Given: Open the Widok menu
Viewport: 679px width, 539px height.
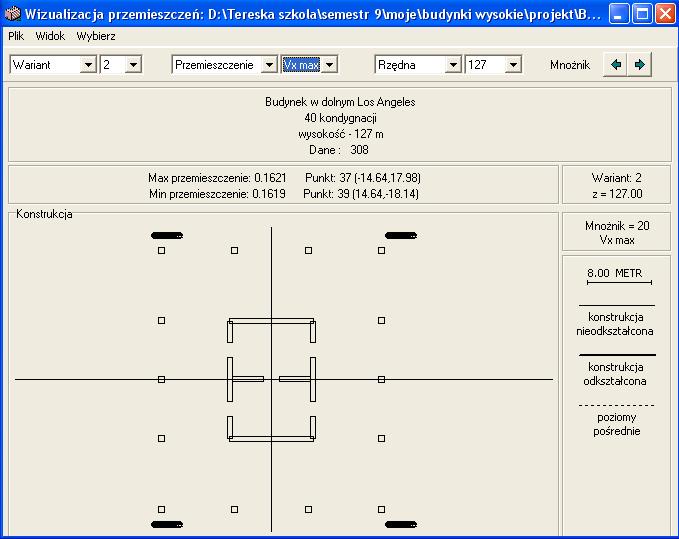Looking at the screenshot, I should tap(50, 36).
